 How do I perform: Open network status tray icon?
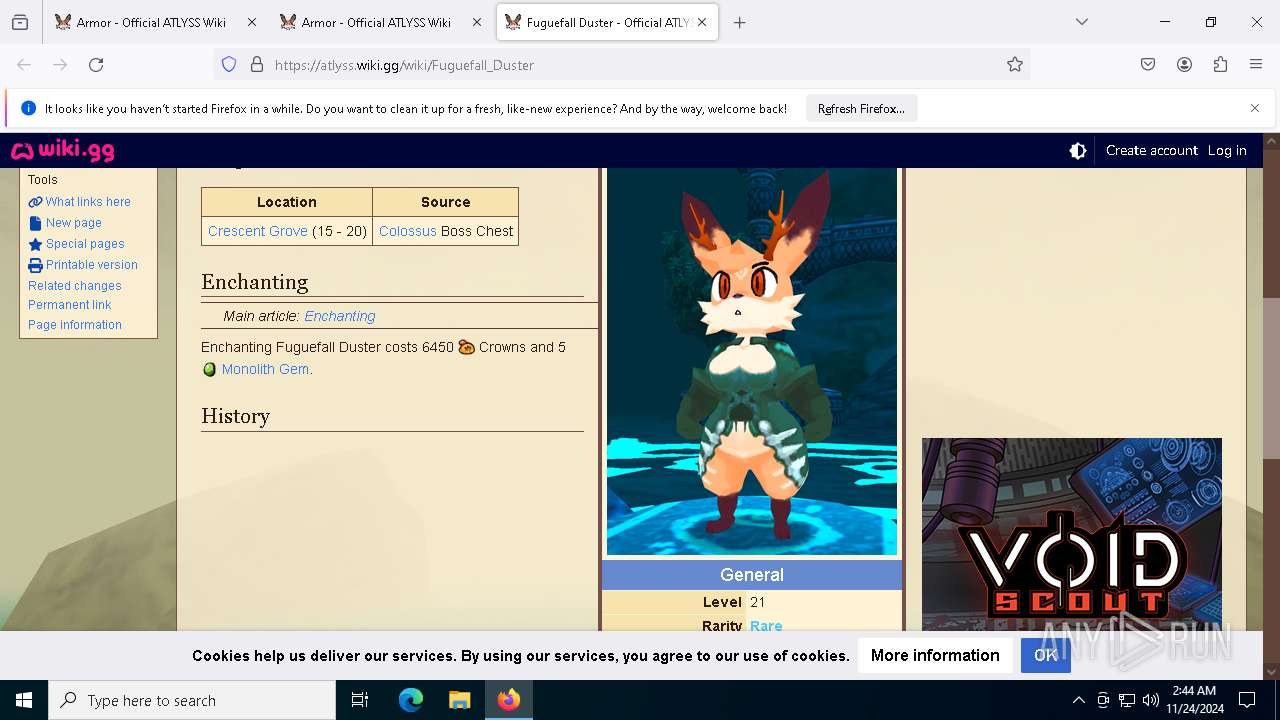pyautogui.click(x=1126, y=700)
